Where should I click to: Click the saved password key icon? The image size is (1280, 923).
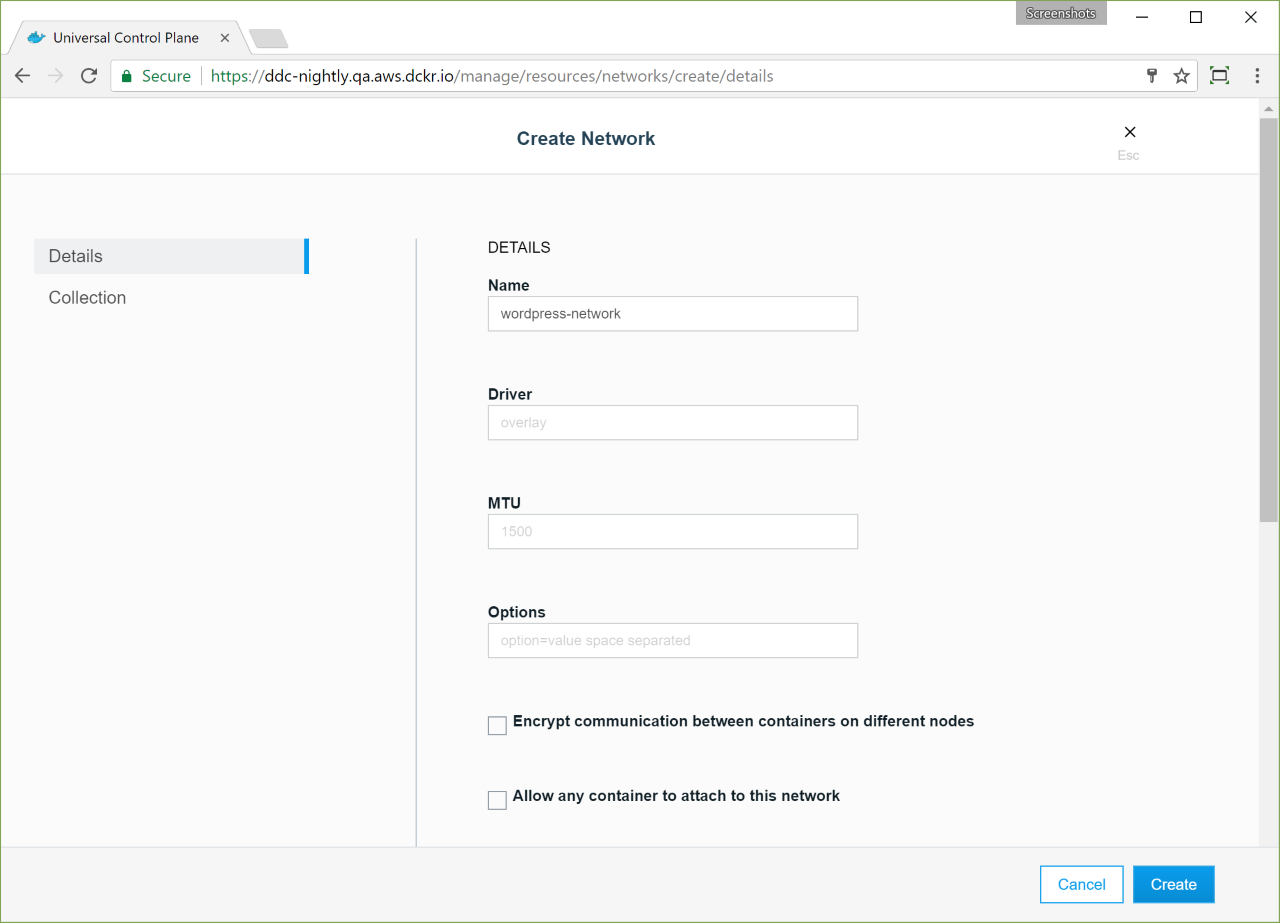click(x=1151, y=76)
